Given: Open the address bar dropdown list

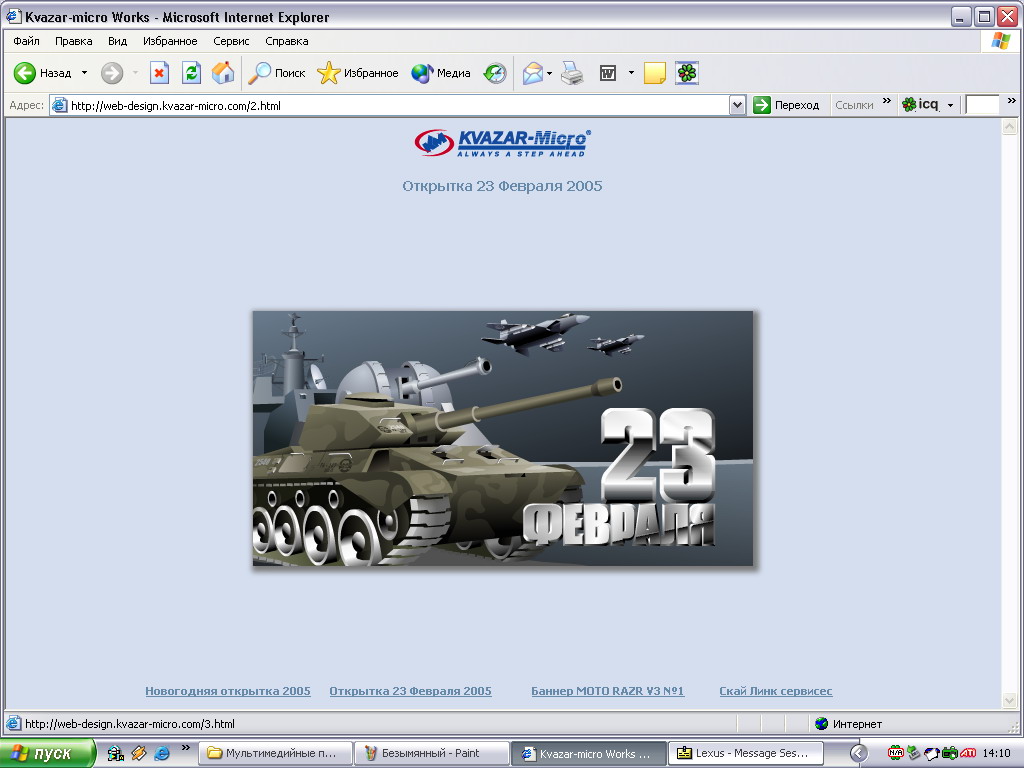Looking at the screenshot, I should pos(738,105).
